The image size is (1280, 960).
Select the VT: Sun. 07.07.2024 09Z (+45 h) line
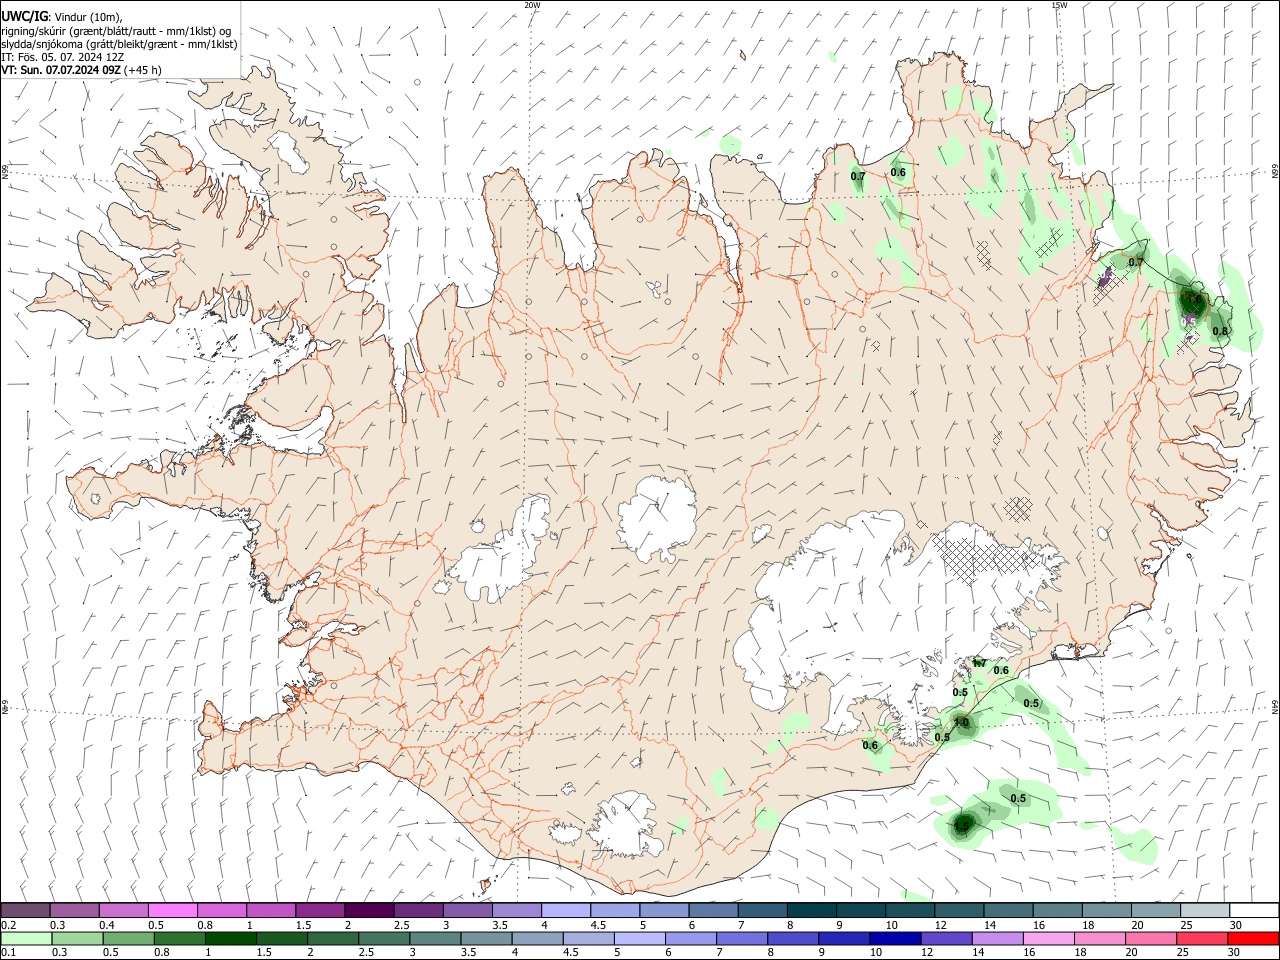[81, 70]
